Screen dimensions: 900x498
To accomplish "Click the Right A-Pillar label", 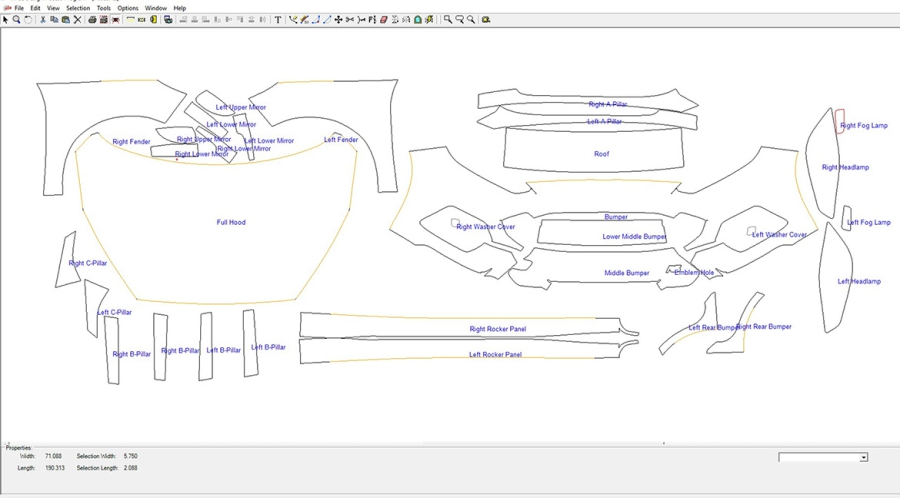I will 608,104.
